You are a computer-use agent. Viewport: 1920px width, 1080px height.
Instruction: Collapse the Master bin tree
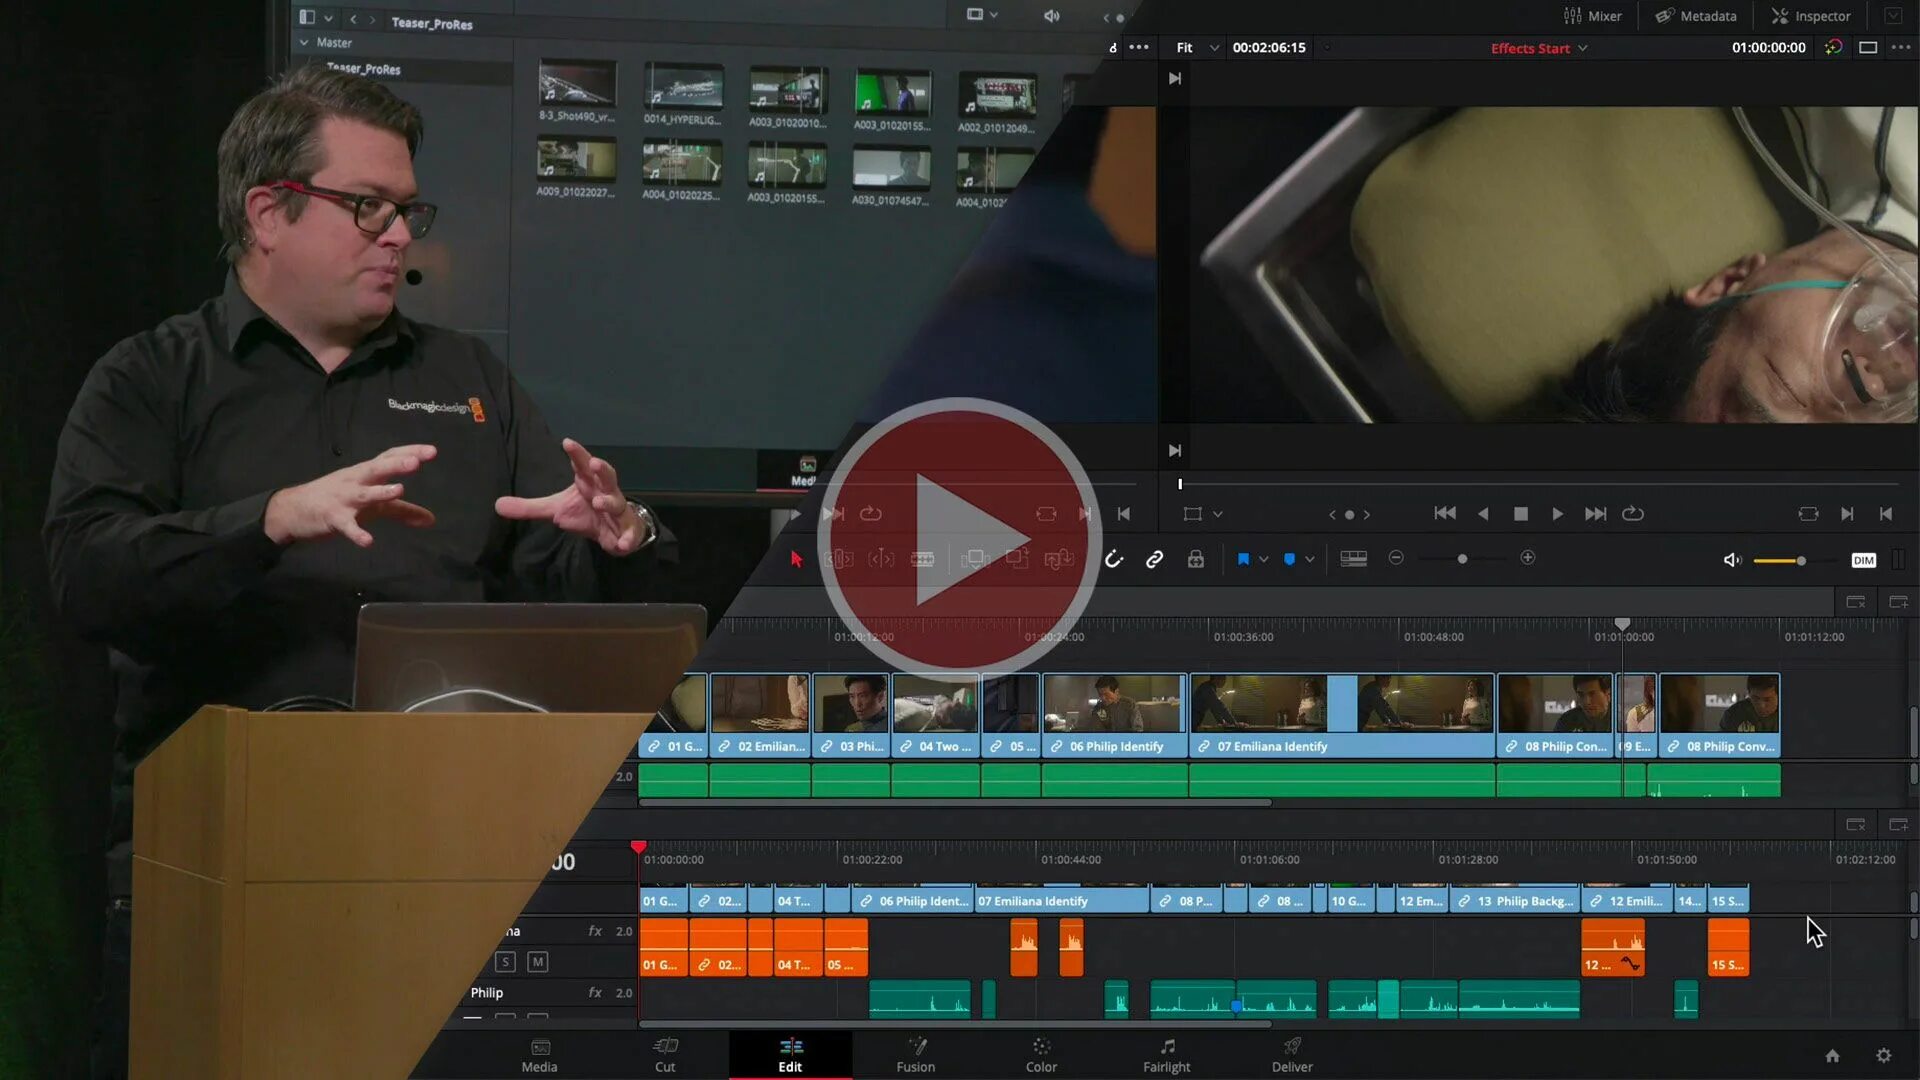304,42
